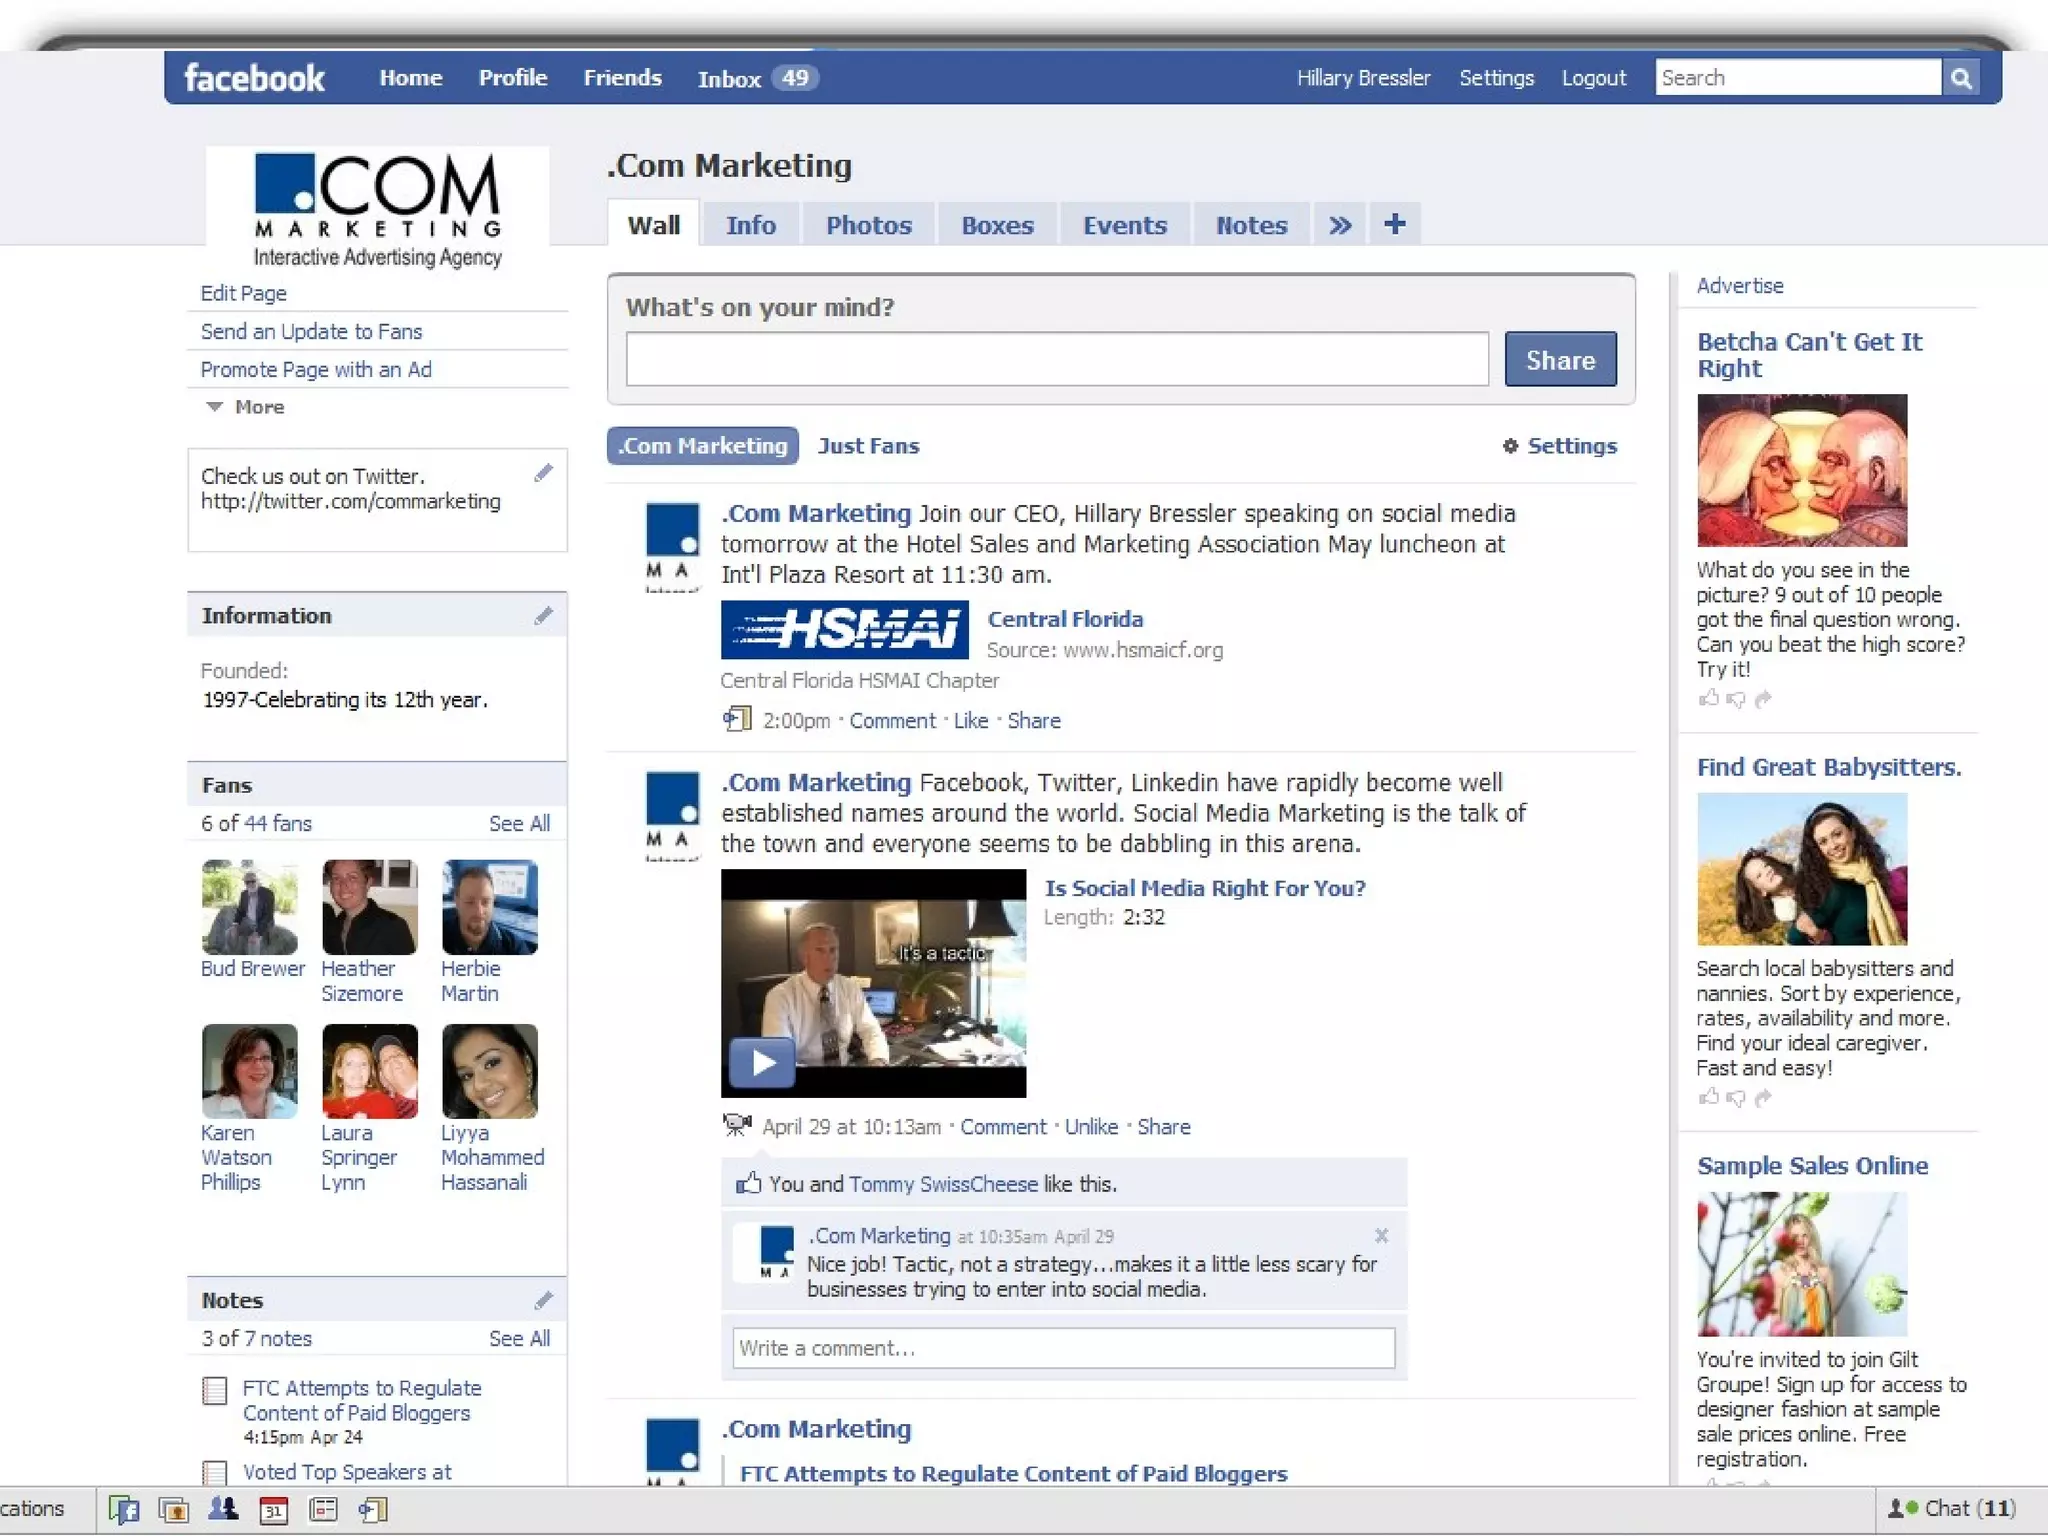Open the Photos app icon in bottom bar
The image size is (2048, 1536).
point(174,1510)
